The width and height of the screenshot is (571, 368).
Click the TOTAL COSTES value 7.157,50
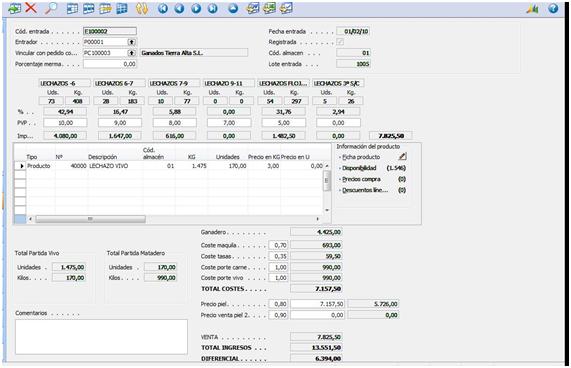316,289
